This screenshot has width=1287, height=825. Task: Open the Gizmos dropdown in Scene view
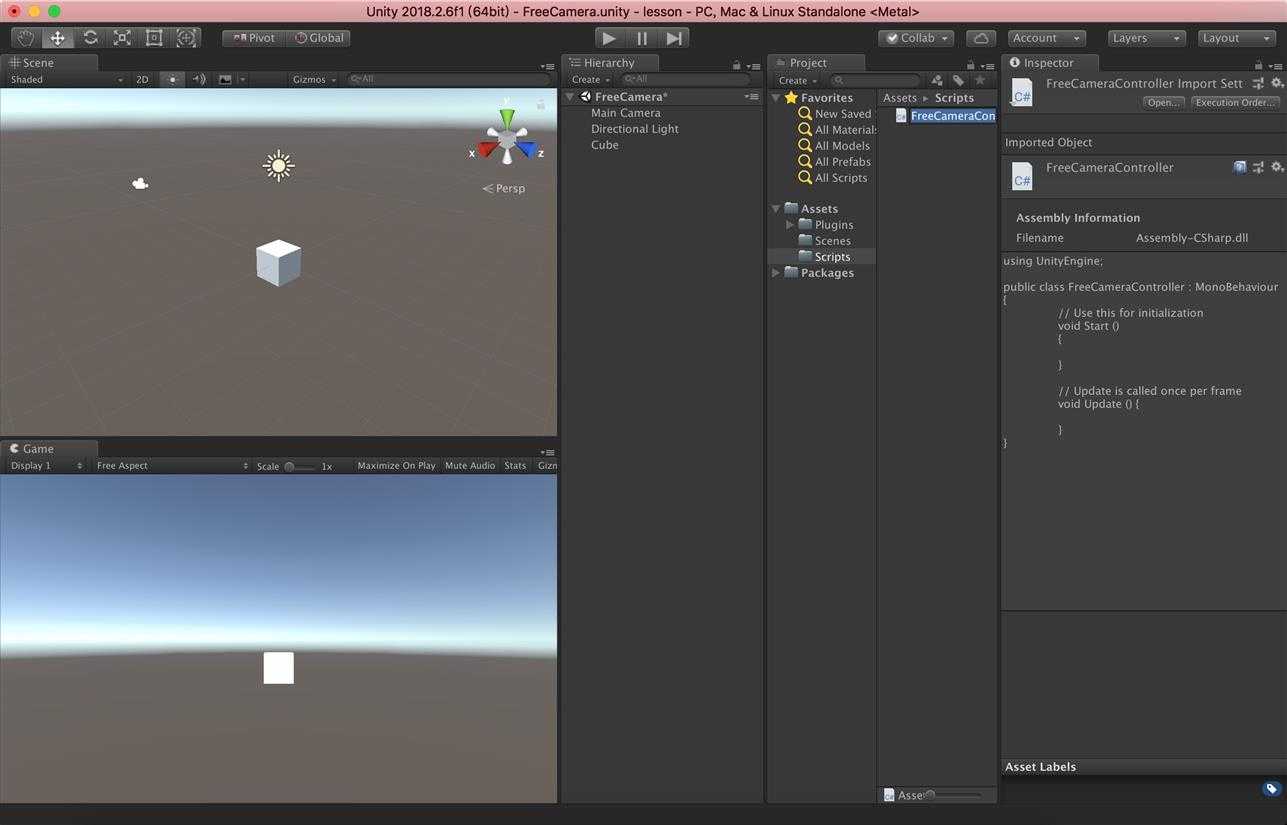click(315, 79)
